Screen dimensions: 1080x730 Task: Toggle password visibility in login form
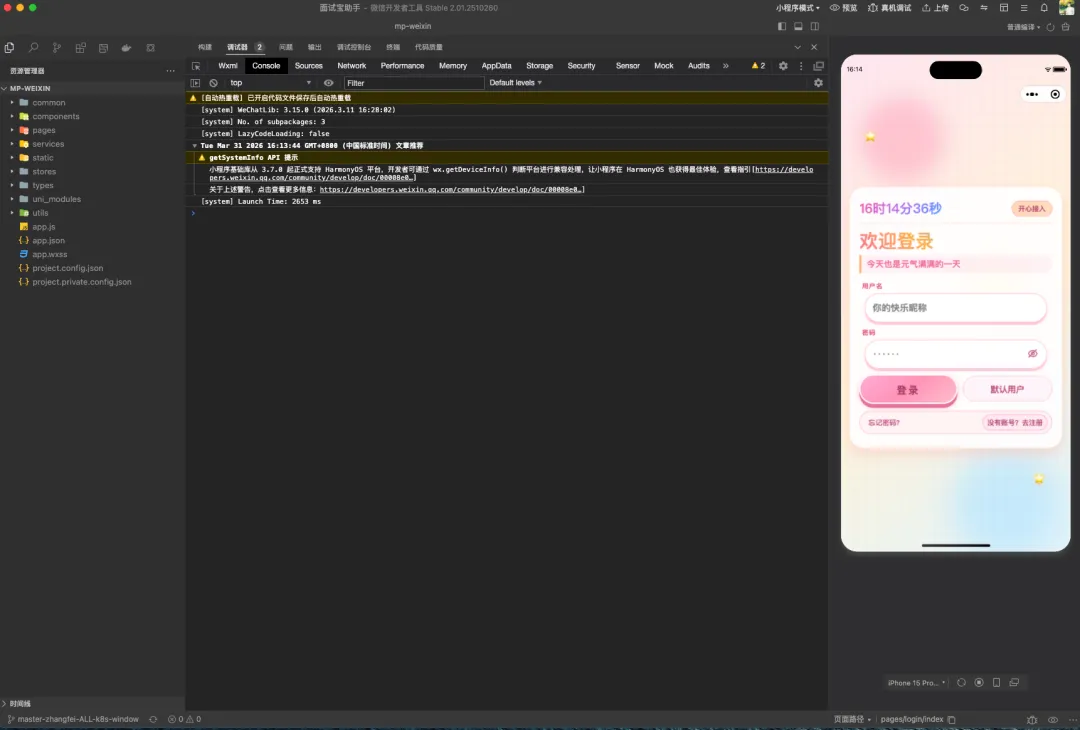coord(1032,353)
